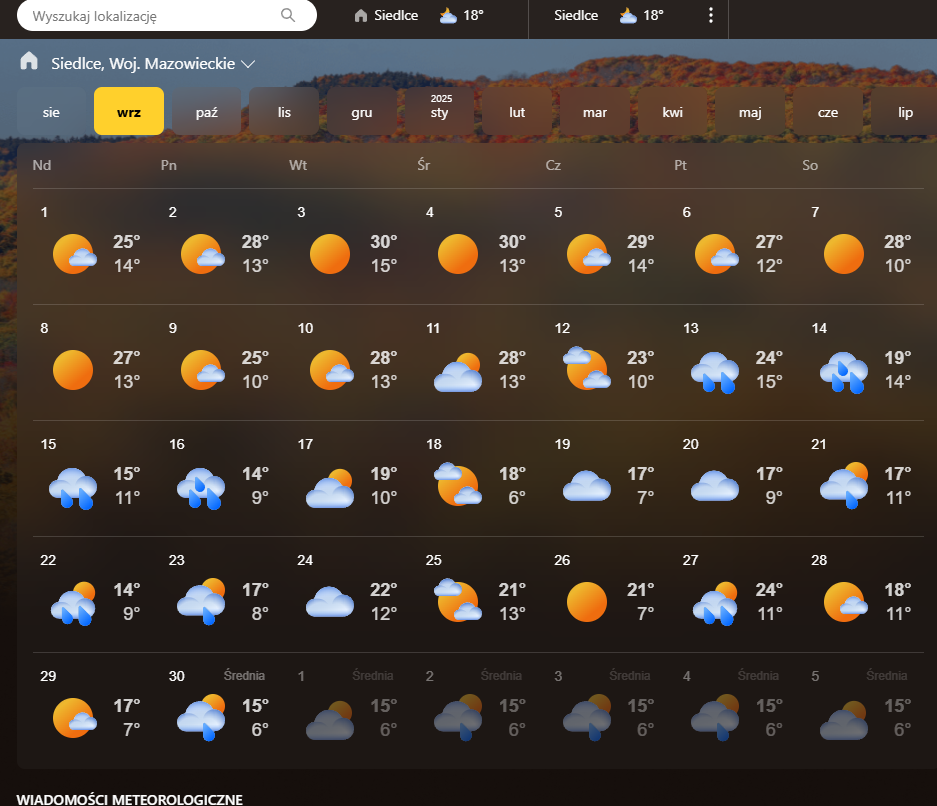This screenshot has width=937, height=806.
Task: Open the 2025 sty month tab
Action: pyautogui.click(x=439, y=111)
